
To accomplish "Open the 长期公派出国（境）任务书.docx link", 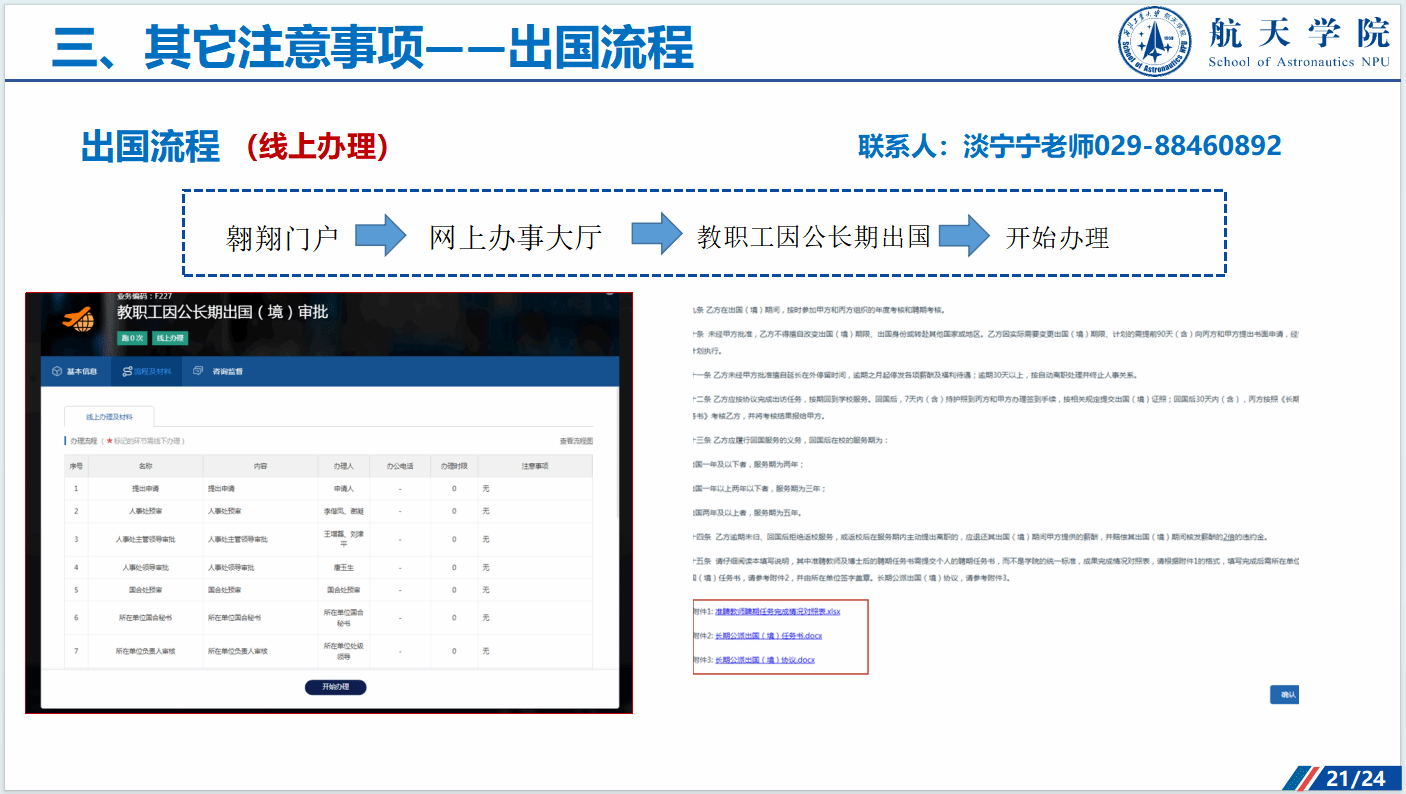I will [768, 636].
